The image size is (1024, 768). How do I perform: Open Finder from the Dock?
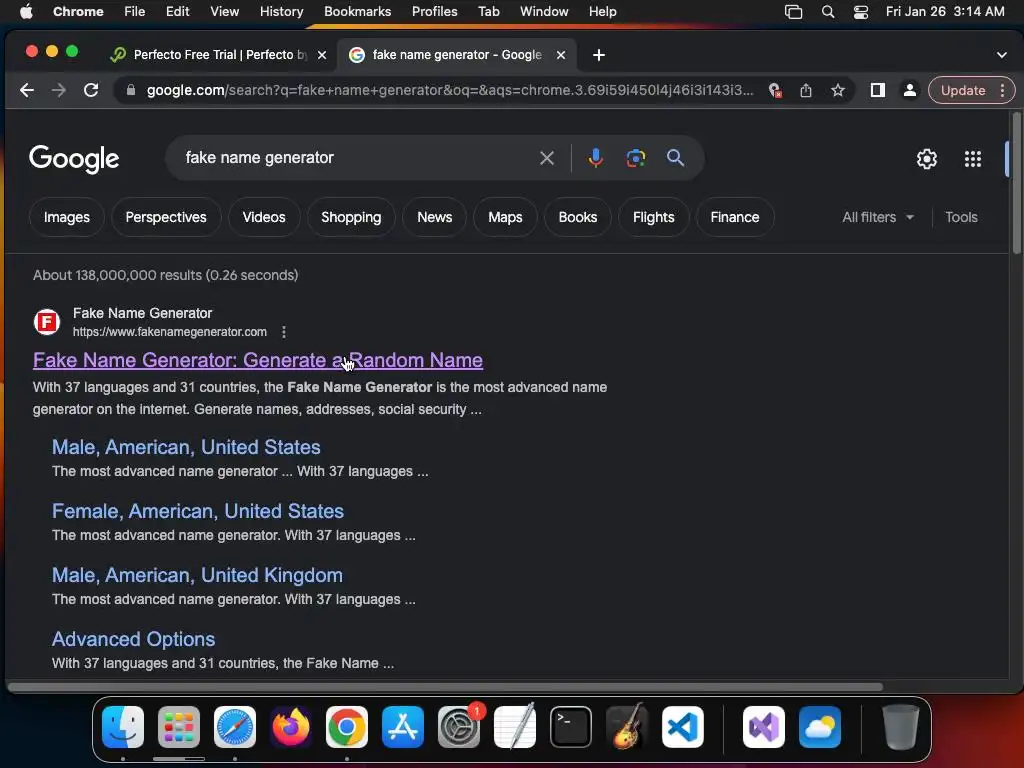(x=123, y=727)
